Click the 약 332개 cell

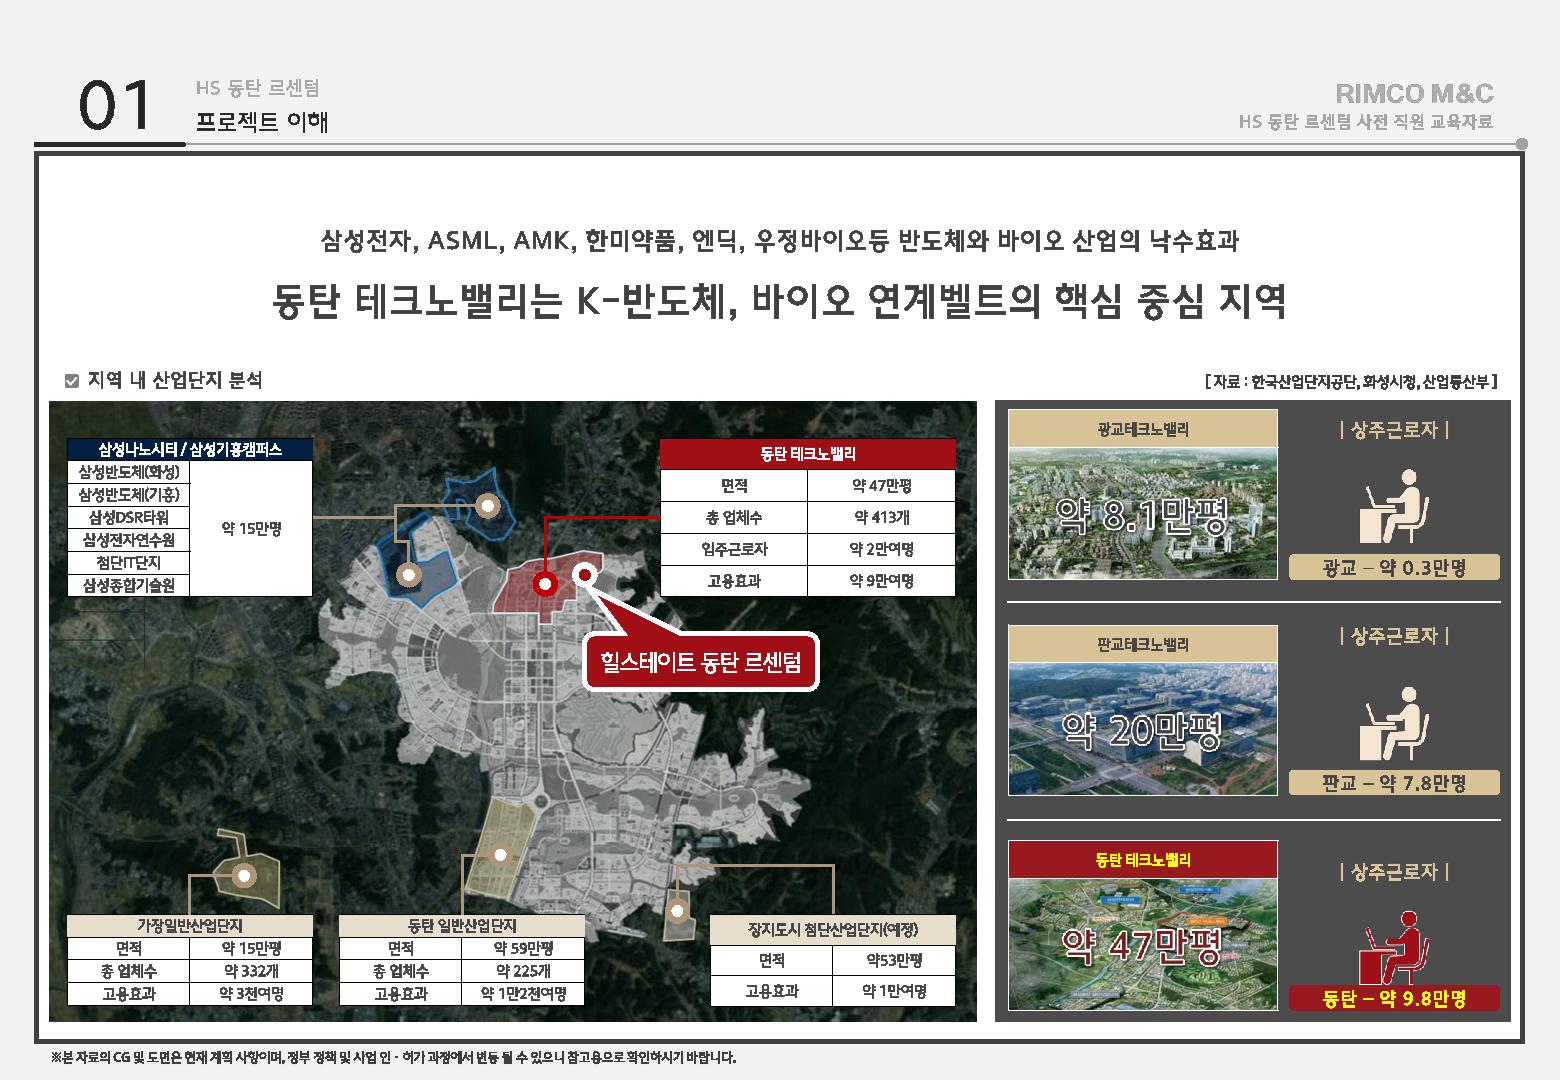pyautogui.click(x=251, y=971)
